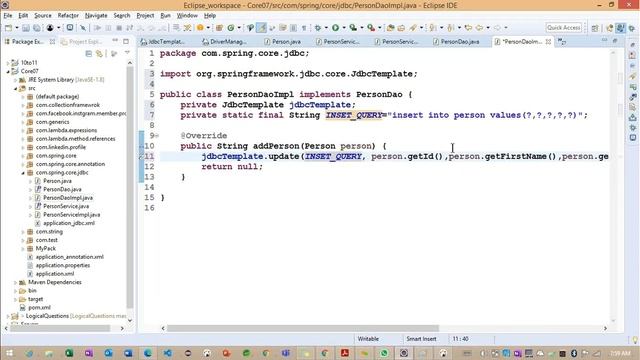Collapse the com.spring.core.jdbc package
The image size is (640, 360).
pyautogui.click(x=23, y=173)
